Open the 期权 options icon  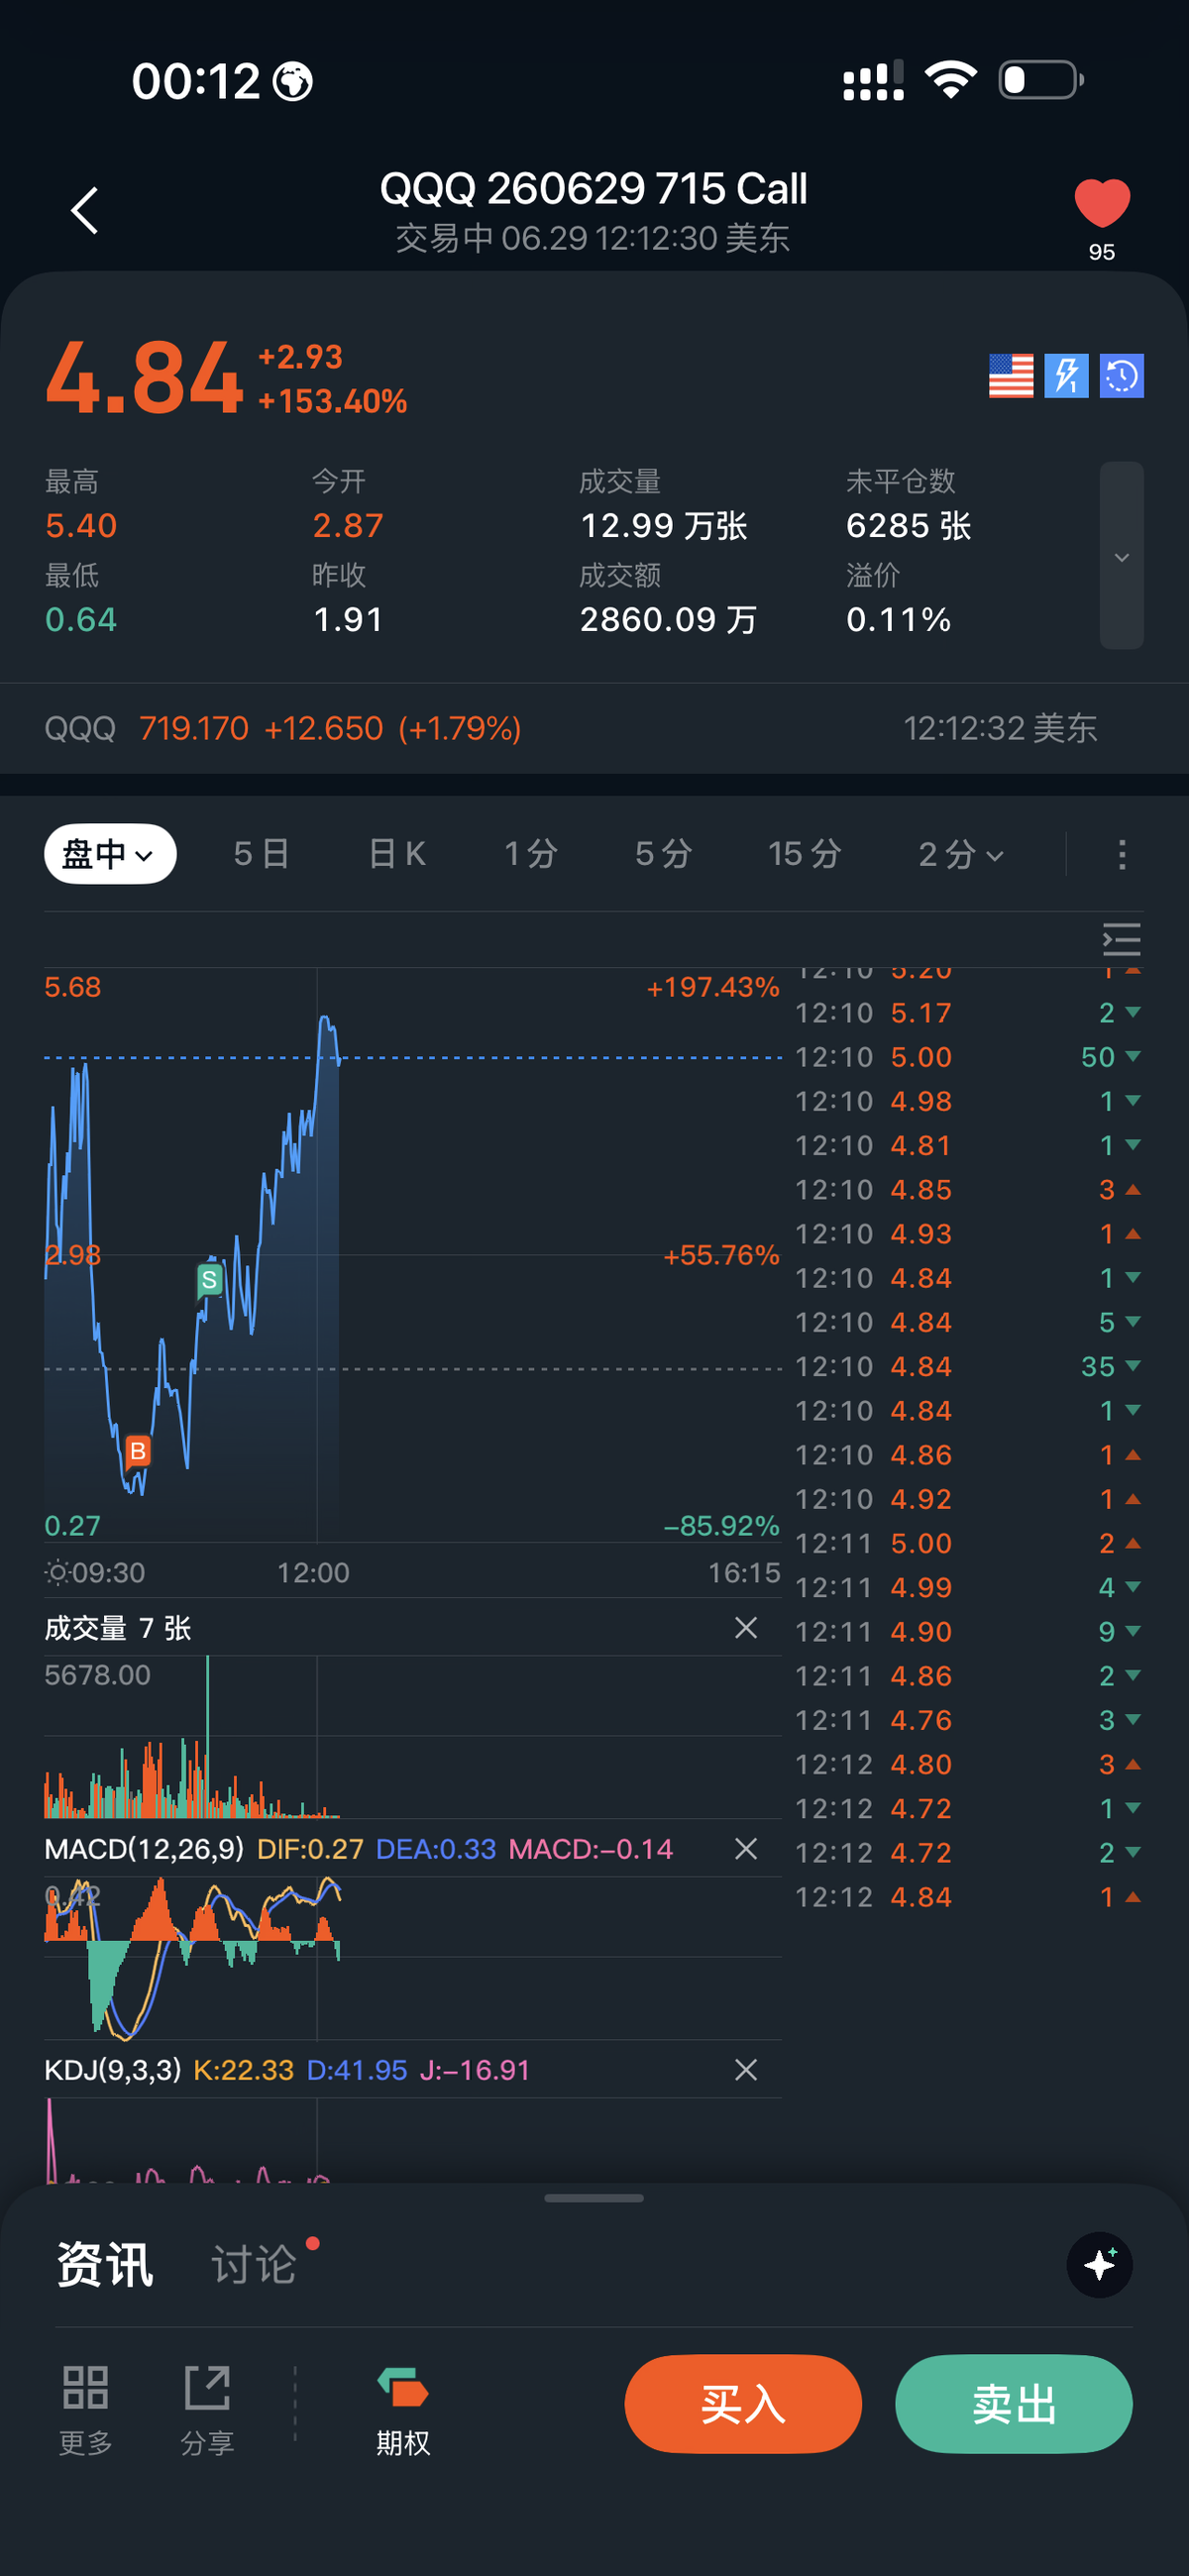pyautogui.click(x=403, y=2409)
